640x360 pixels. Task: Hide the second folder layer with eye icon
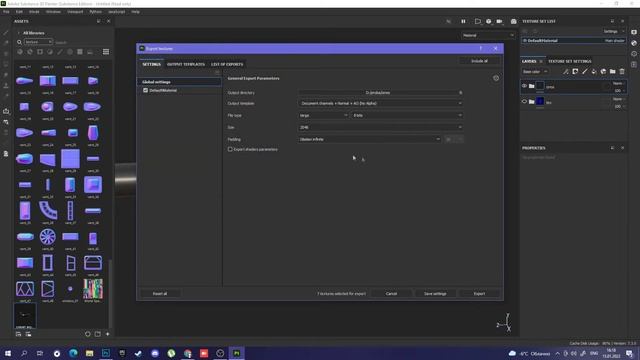[524, 102]
